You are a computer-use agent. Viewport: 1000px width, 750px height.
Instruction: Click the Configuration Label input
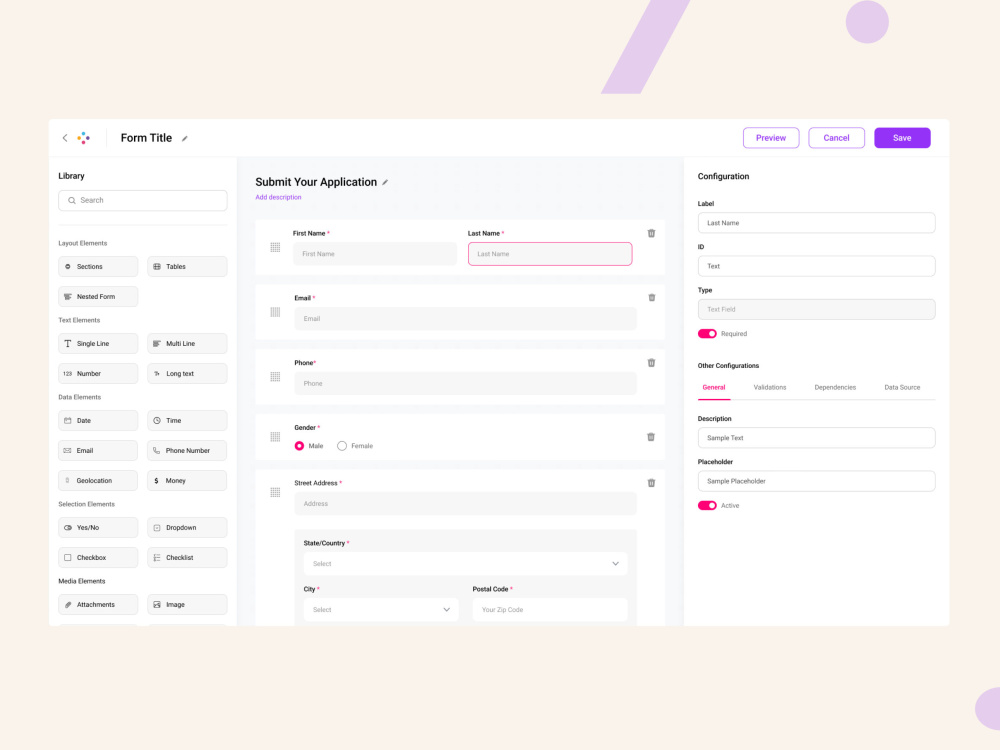[816, 223]
